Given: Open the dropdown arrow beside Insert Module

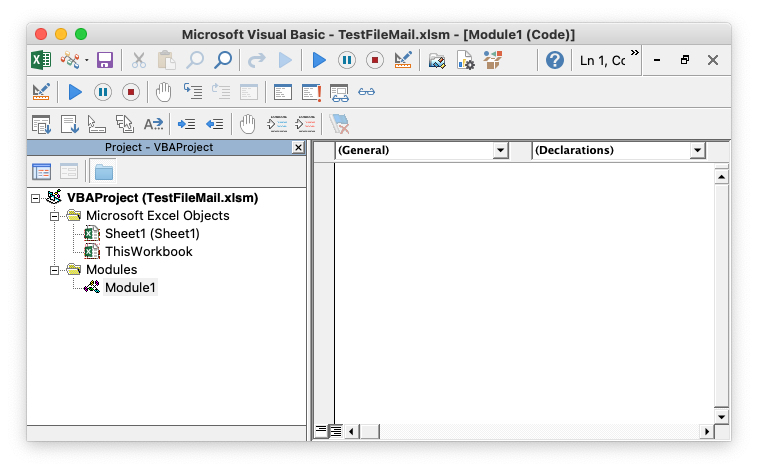Looking at the screenshot, I should [x=87, y=60].
